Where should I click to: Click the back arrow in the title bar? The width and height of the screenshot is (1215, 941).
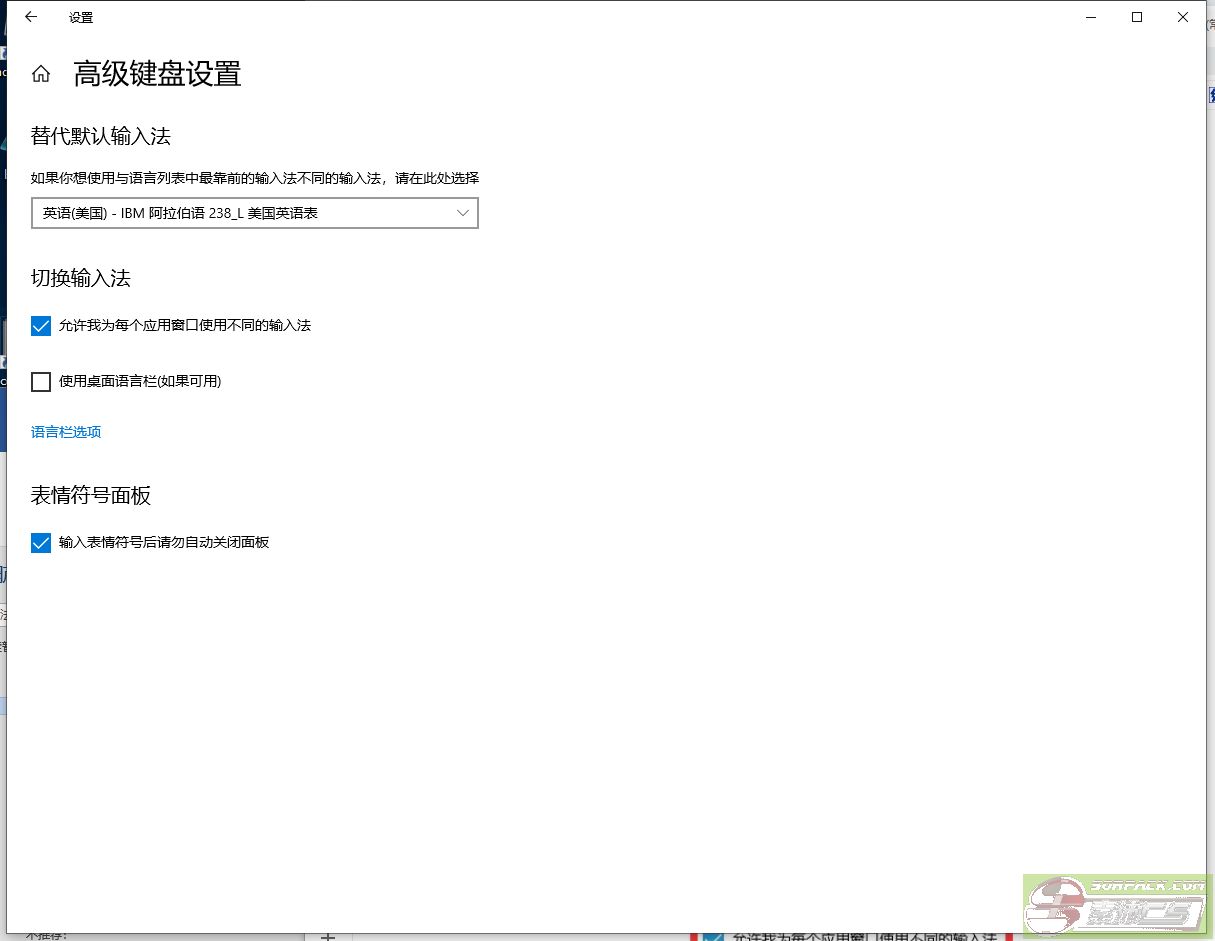31,17
